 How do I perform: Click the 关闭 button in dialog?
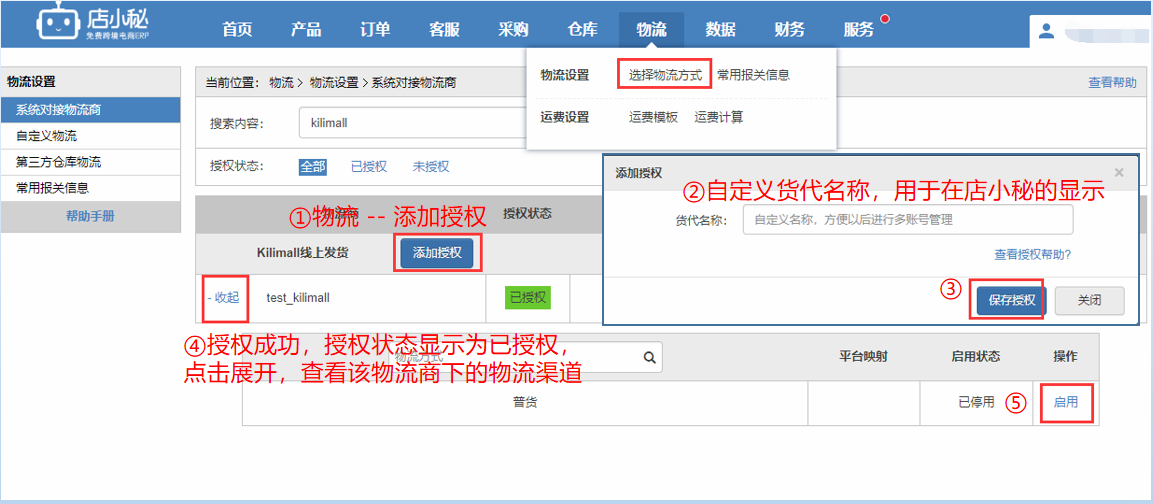(1090, 301)
